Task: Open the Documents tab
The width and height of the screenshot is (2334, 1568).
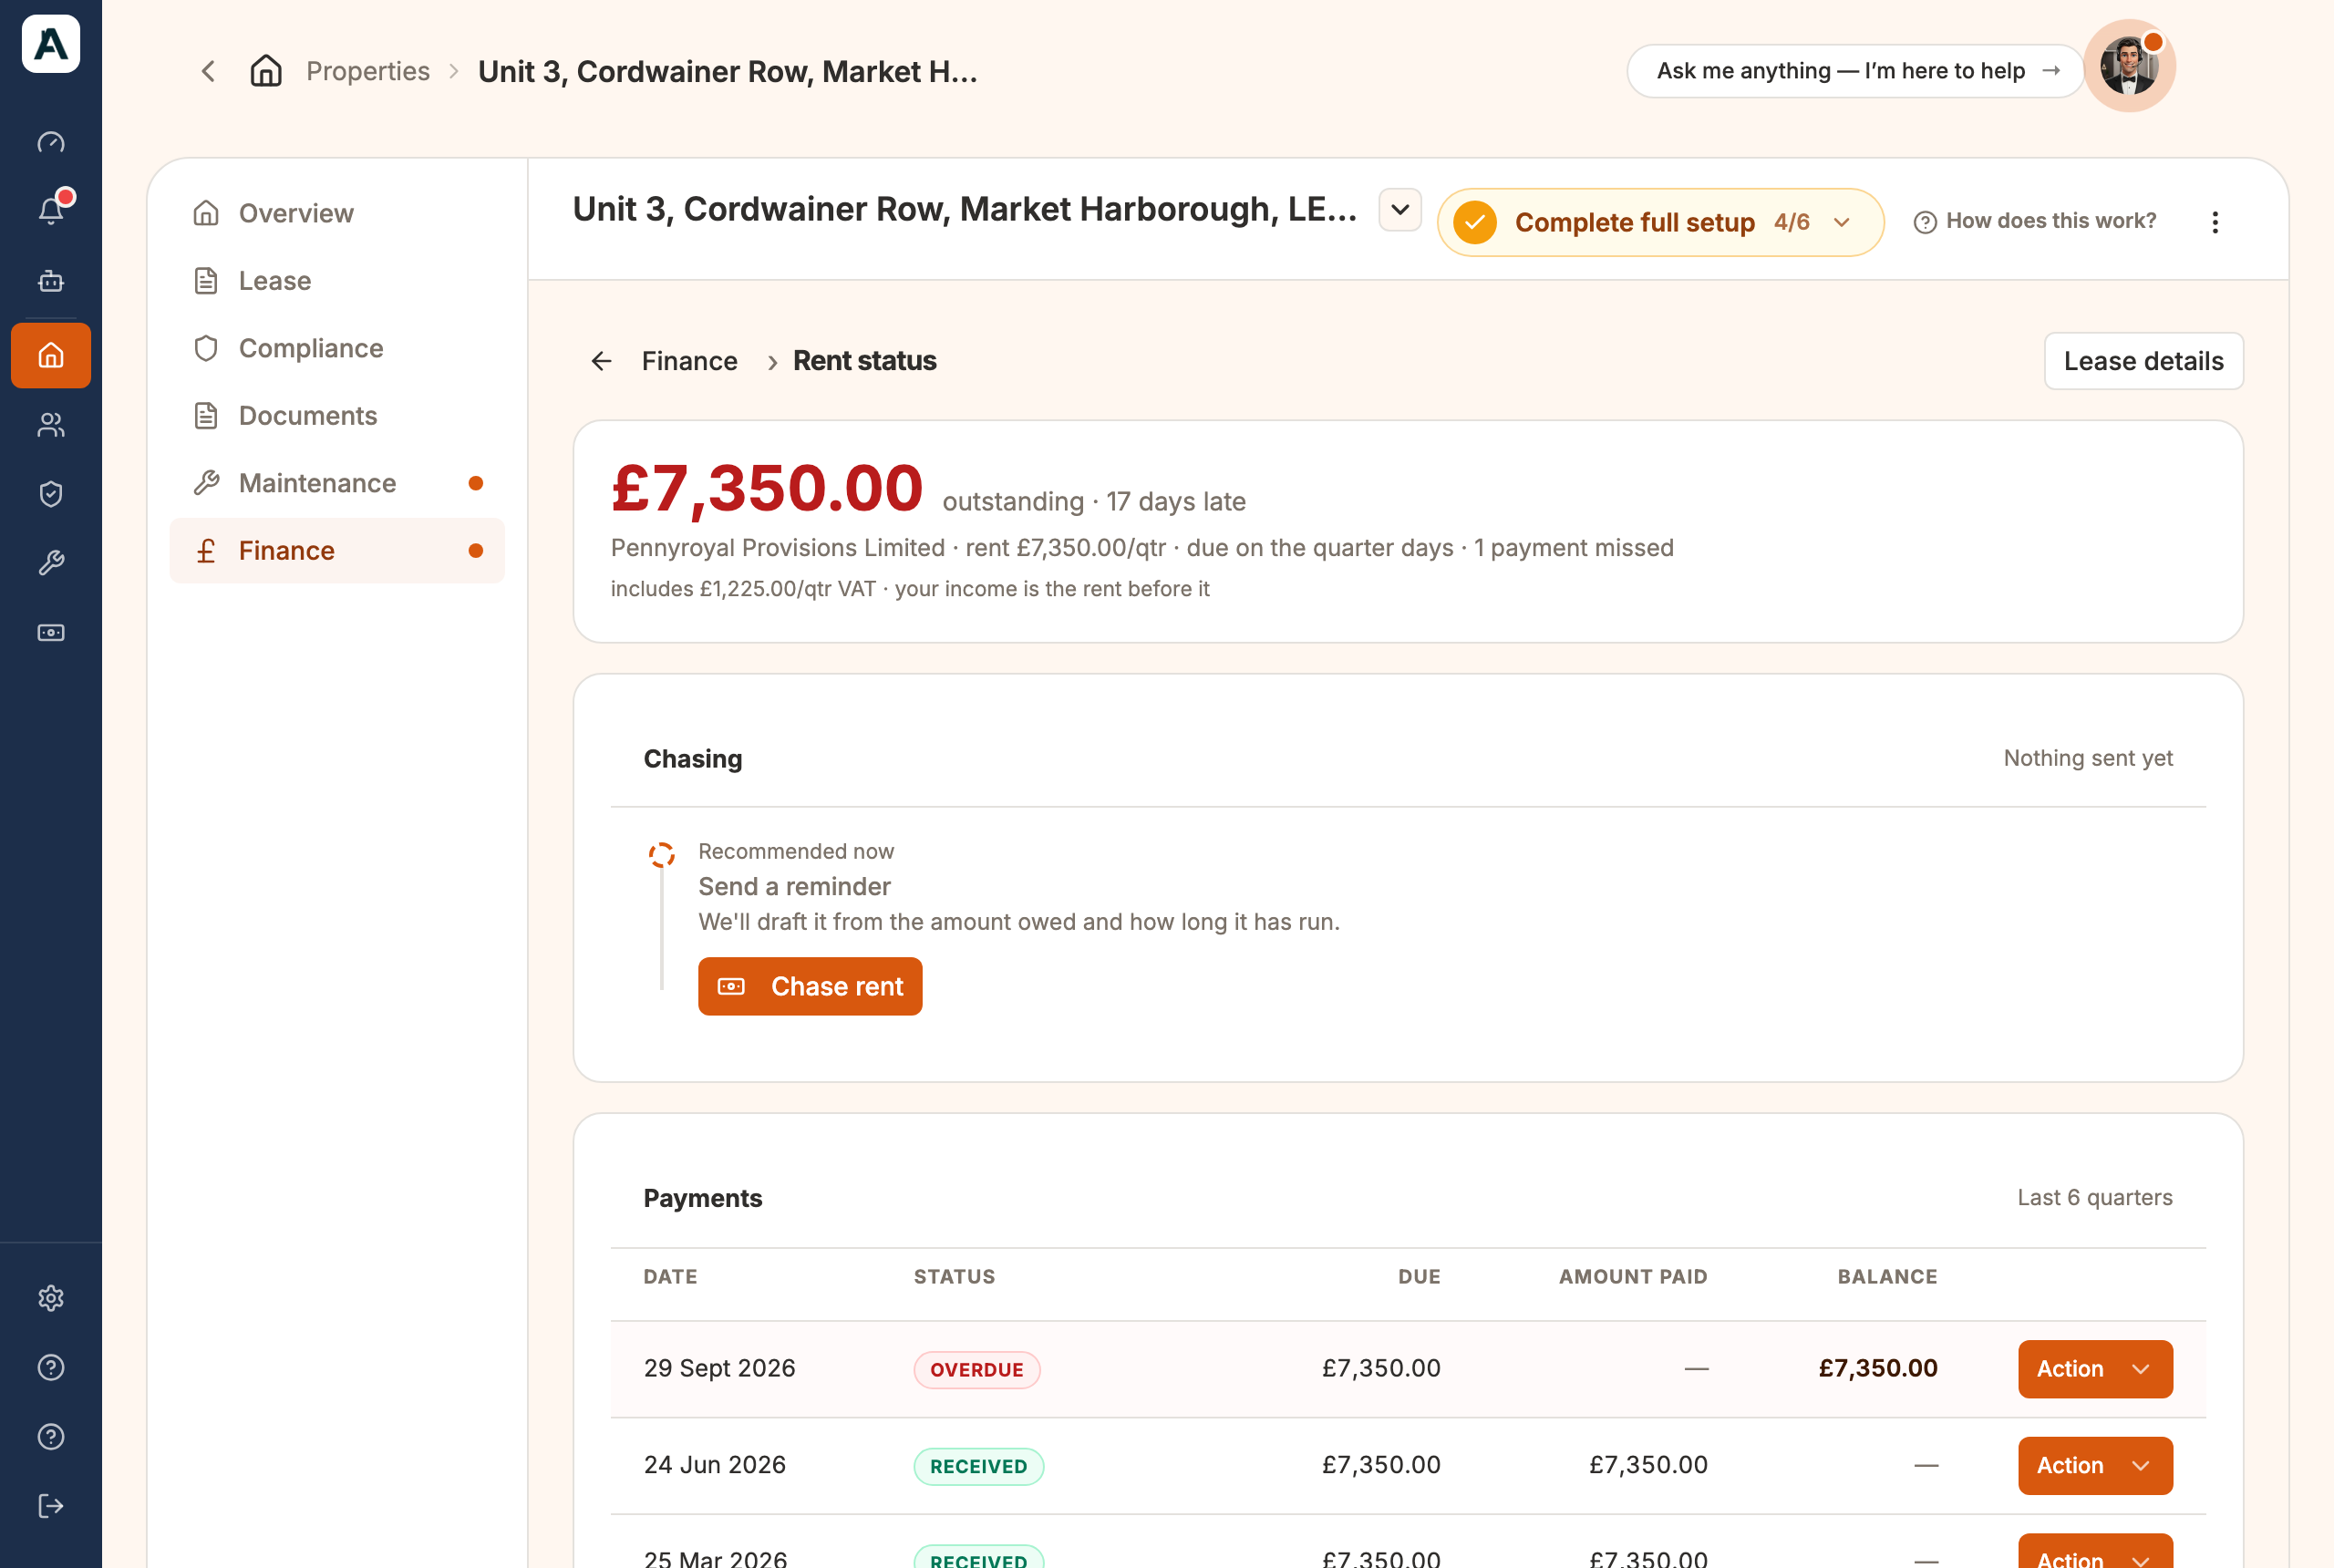Action: pyautogui.click(x=337, y=416)
